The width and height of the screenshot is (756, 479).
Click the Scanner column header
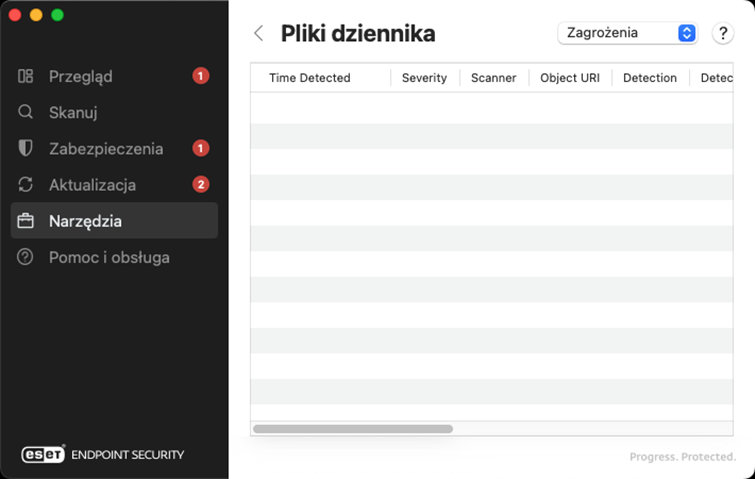493,78
